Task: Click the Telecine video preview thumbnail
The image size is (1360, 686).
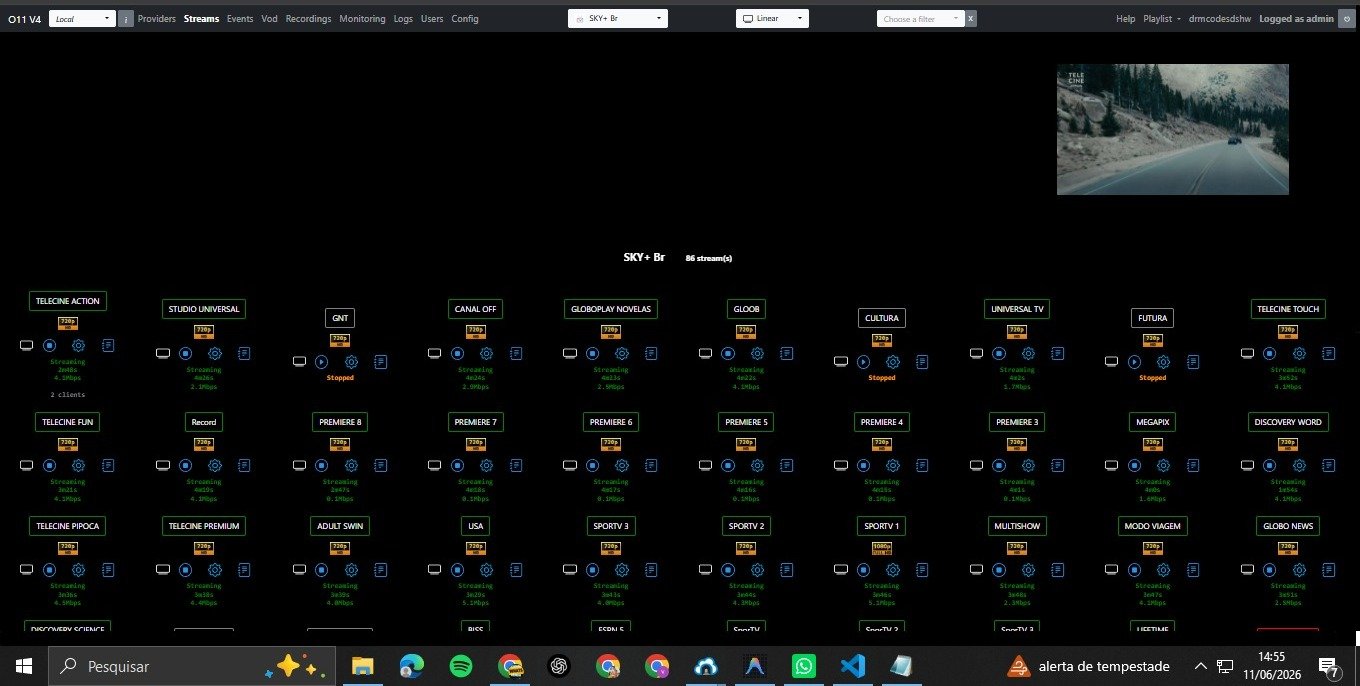Action: click(1173, 129)
